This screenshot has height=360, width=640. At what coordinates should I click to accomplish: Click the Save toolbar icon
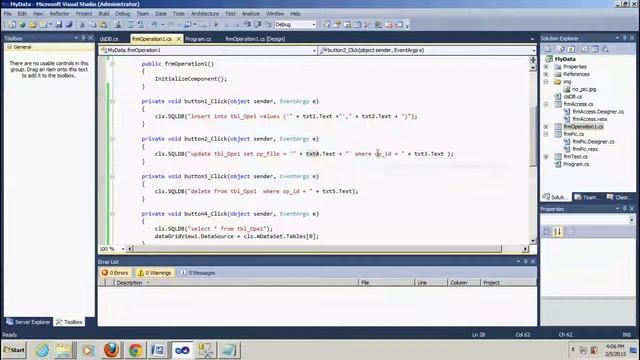click(59, 25)
